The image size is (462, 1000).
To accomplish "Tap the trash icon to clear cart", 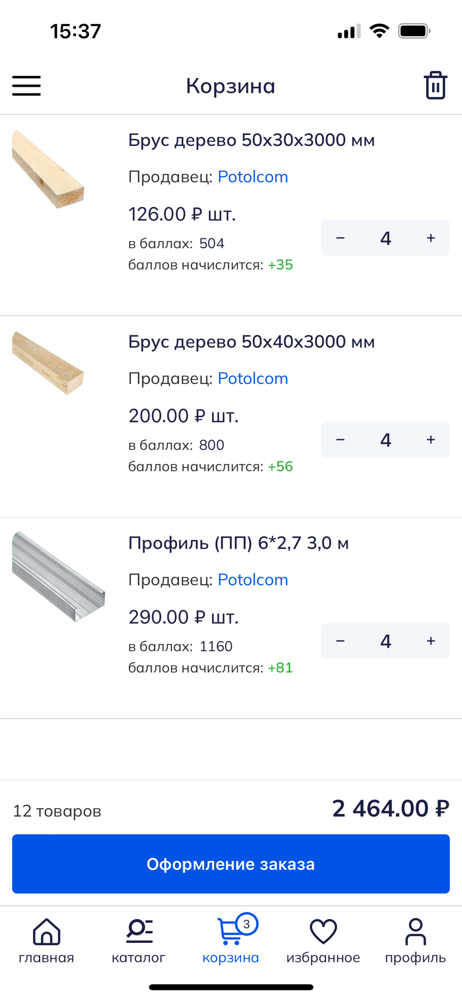I will click(435, 85).
